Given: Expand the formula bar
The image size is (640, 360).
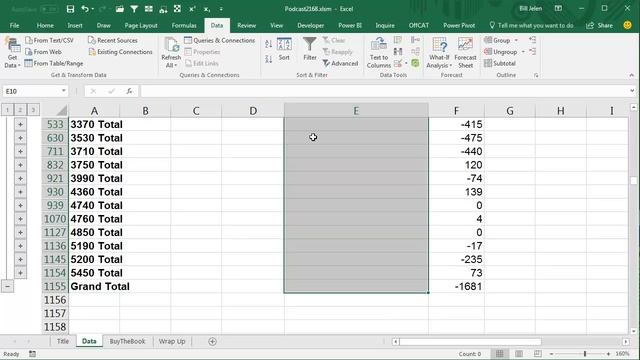Looking at the screenshot, I should coord(632,91).
